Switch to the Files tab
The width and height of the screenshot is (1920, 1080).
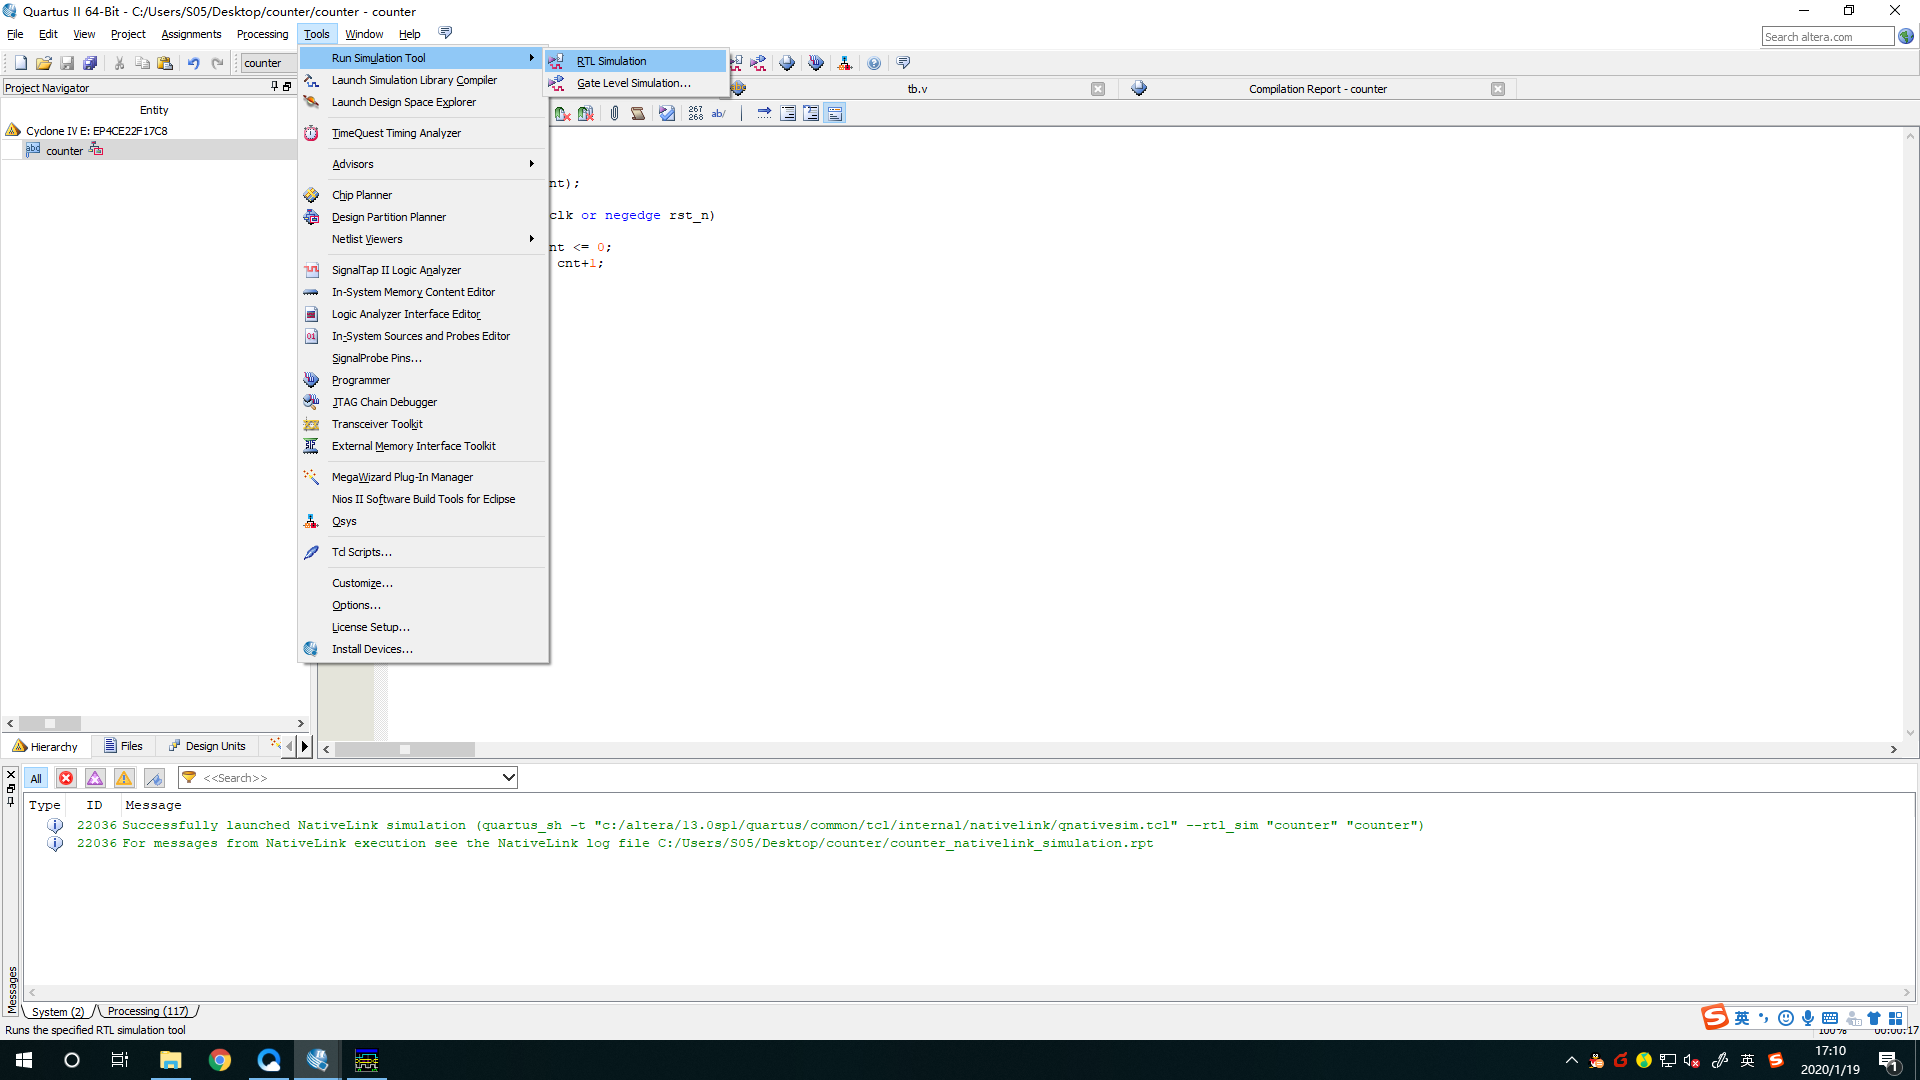(124, 746)
